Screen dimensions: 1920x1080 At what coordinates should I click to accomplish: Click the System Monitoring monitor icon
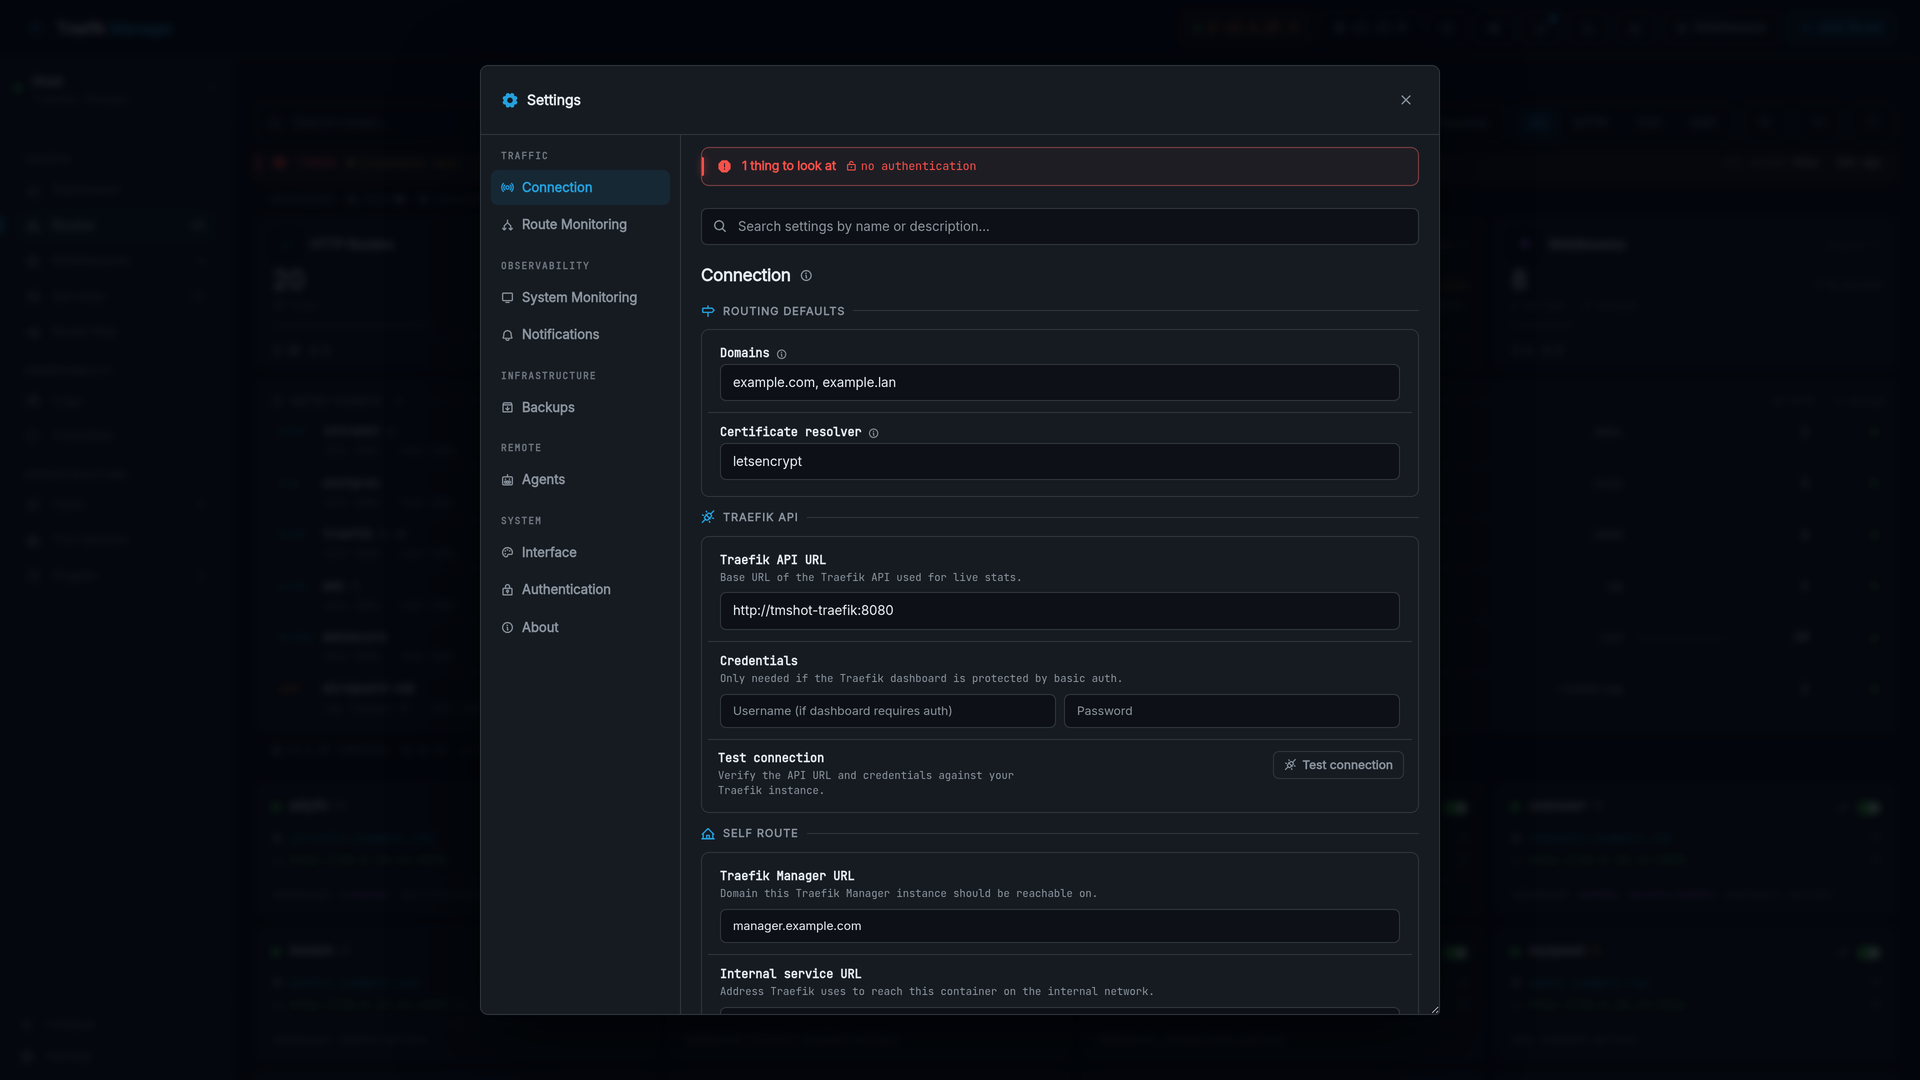point(508,298)
